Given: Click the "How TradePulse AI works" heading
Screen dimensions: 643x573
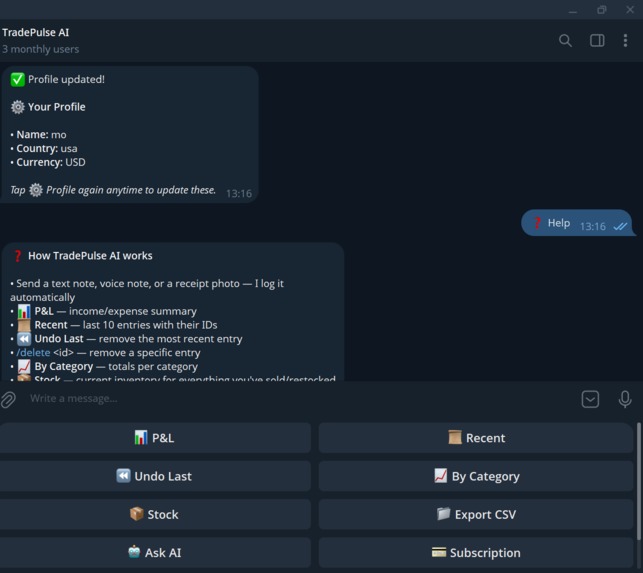Looking at the screenshot, I should pyautogui.click(x=90, y=256).
